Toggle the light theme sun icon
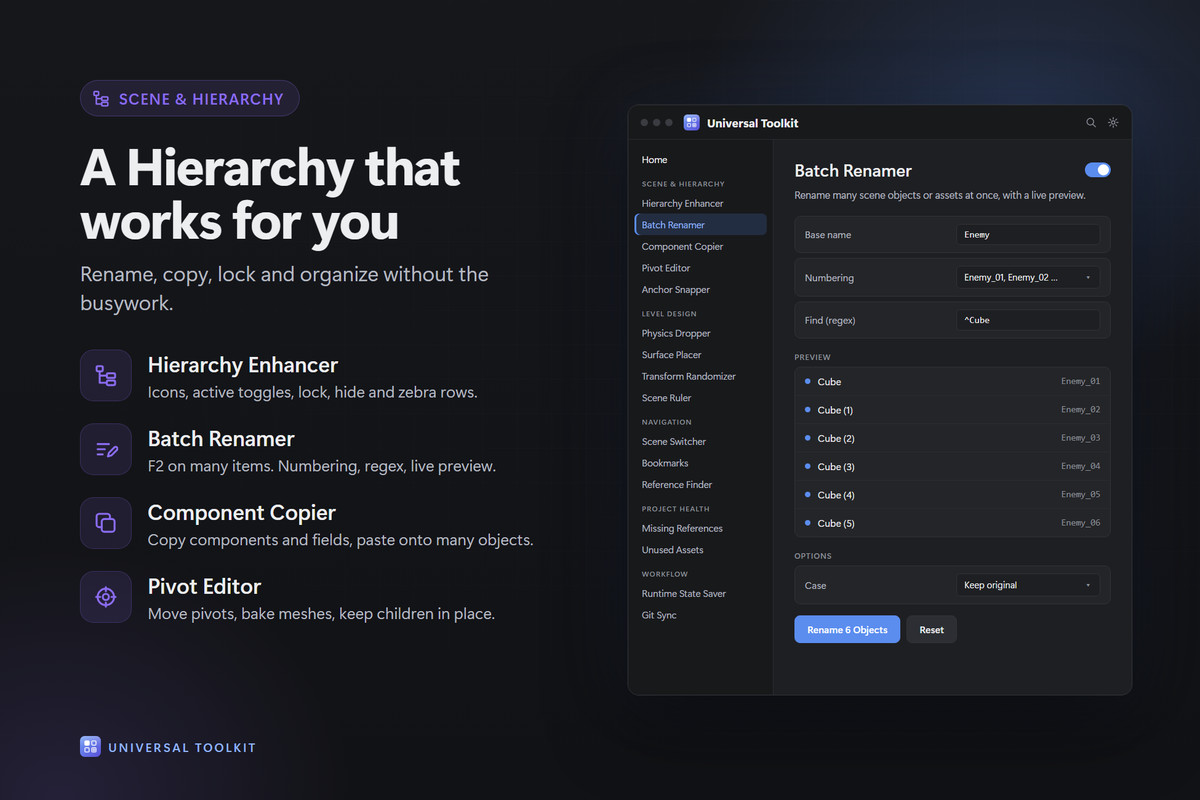 click(x=1113, y=123)
